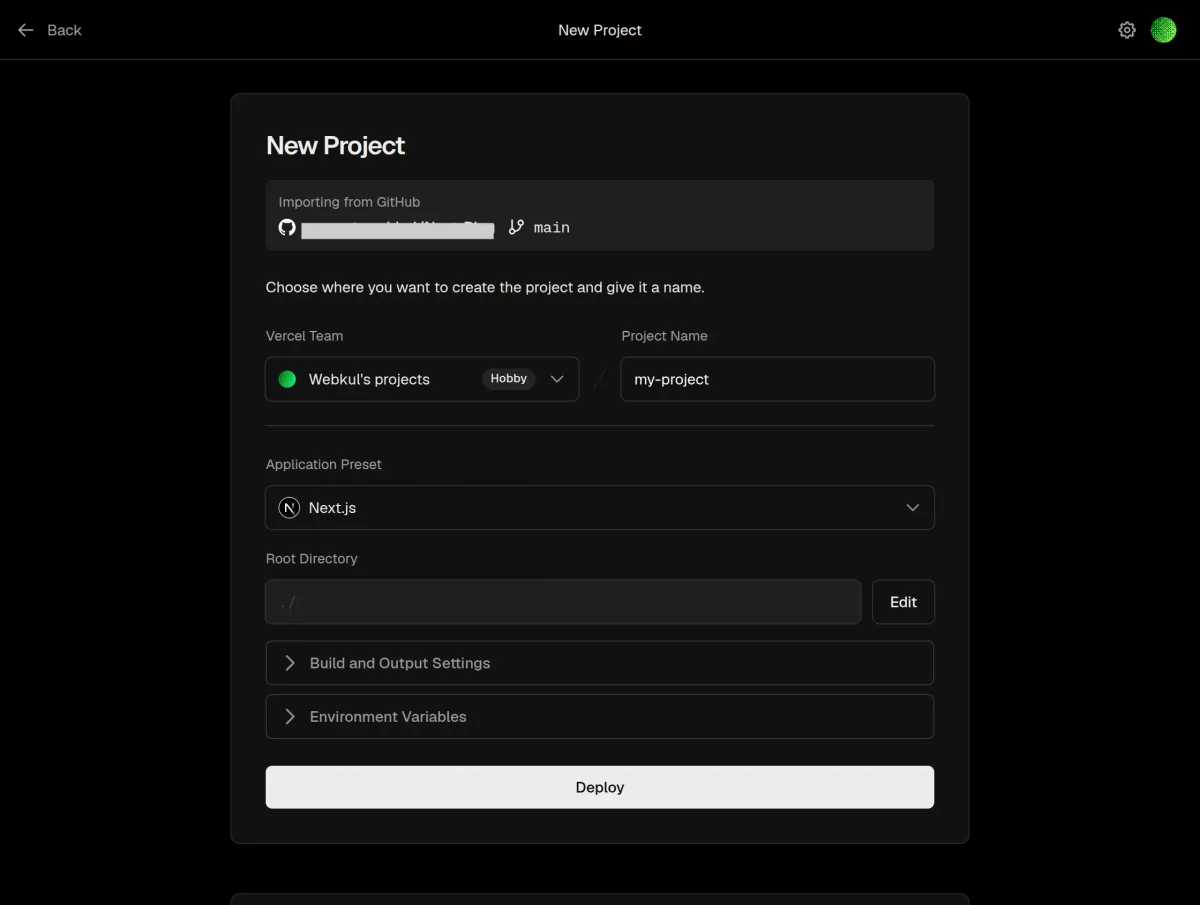Click the Next.js logo icon
Viewport: 1200px width, 905px height.
tap(289, 508)
